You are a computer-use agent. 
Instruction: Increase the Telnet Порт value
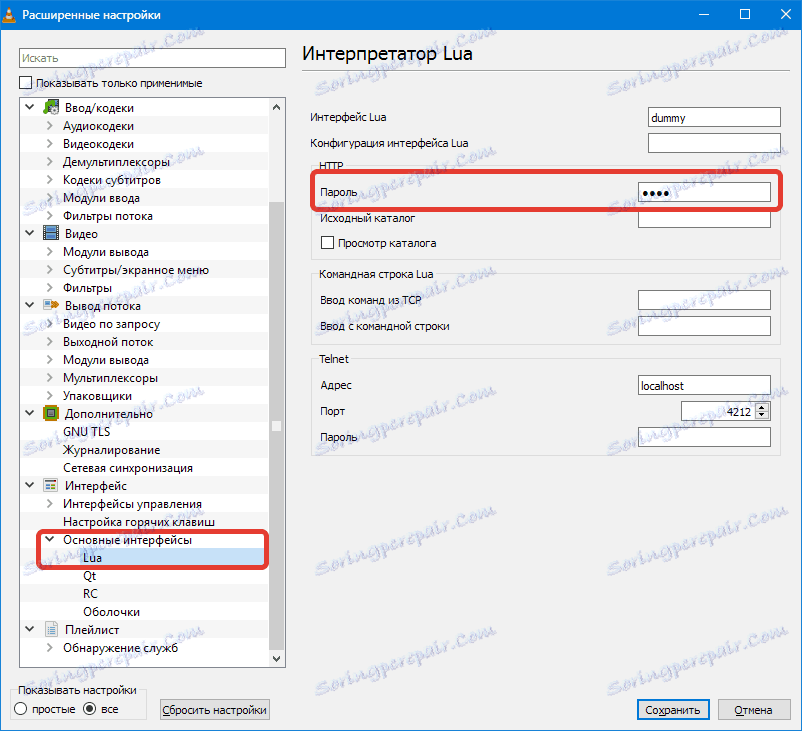762,407
